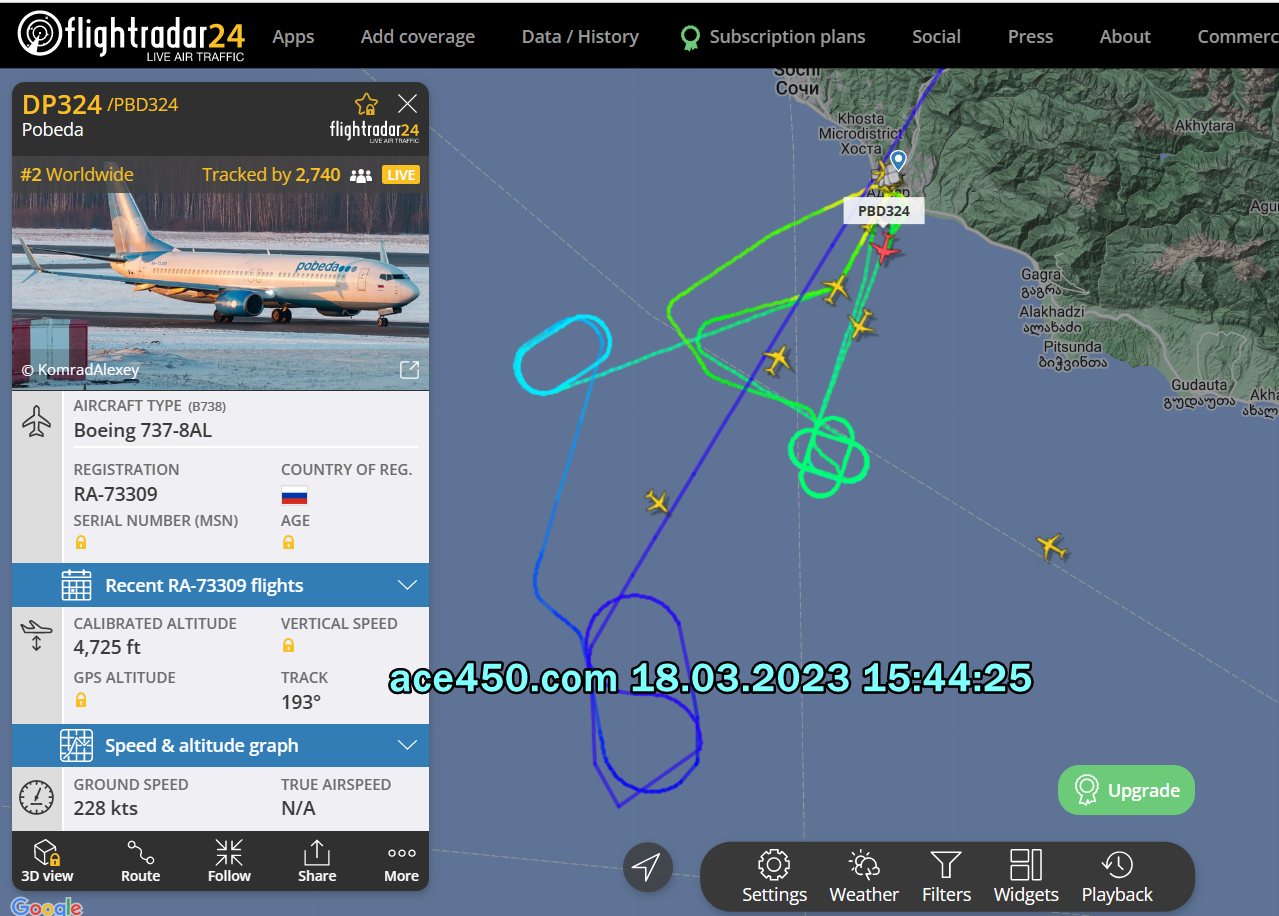Open map Settings gear
The width and height of the screenshot is (1279, 916).
[774, 877]
